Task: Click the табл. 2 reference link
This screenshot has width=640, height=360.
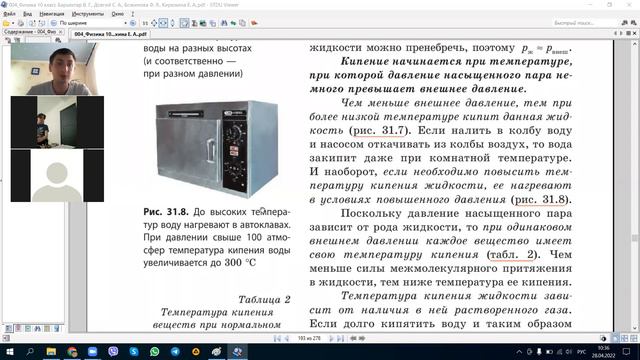Action: pyautogui.click(x=512, y=255)
